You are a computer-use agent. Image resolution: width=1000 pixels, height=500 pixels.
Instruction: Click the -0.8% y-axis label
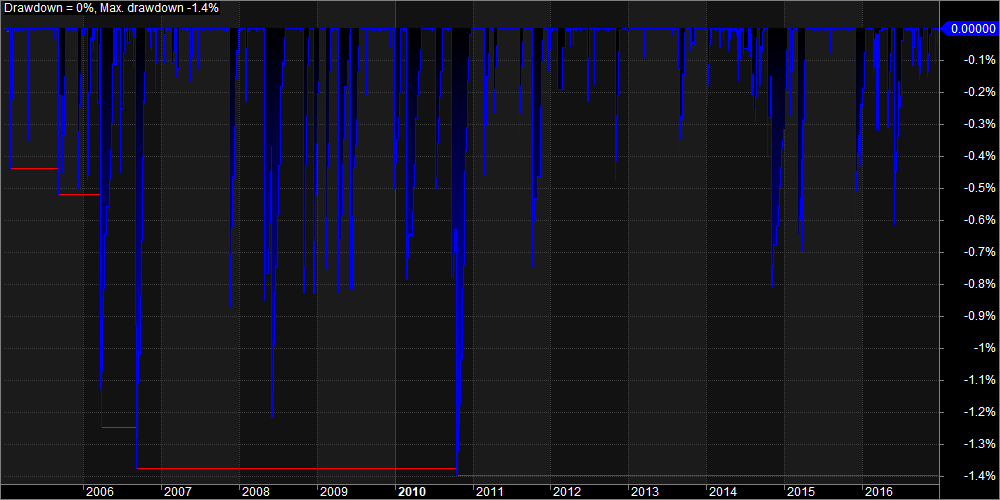978,284
